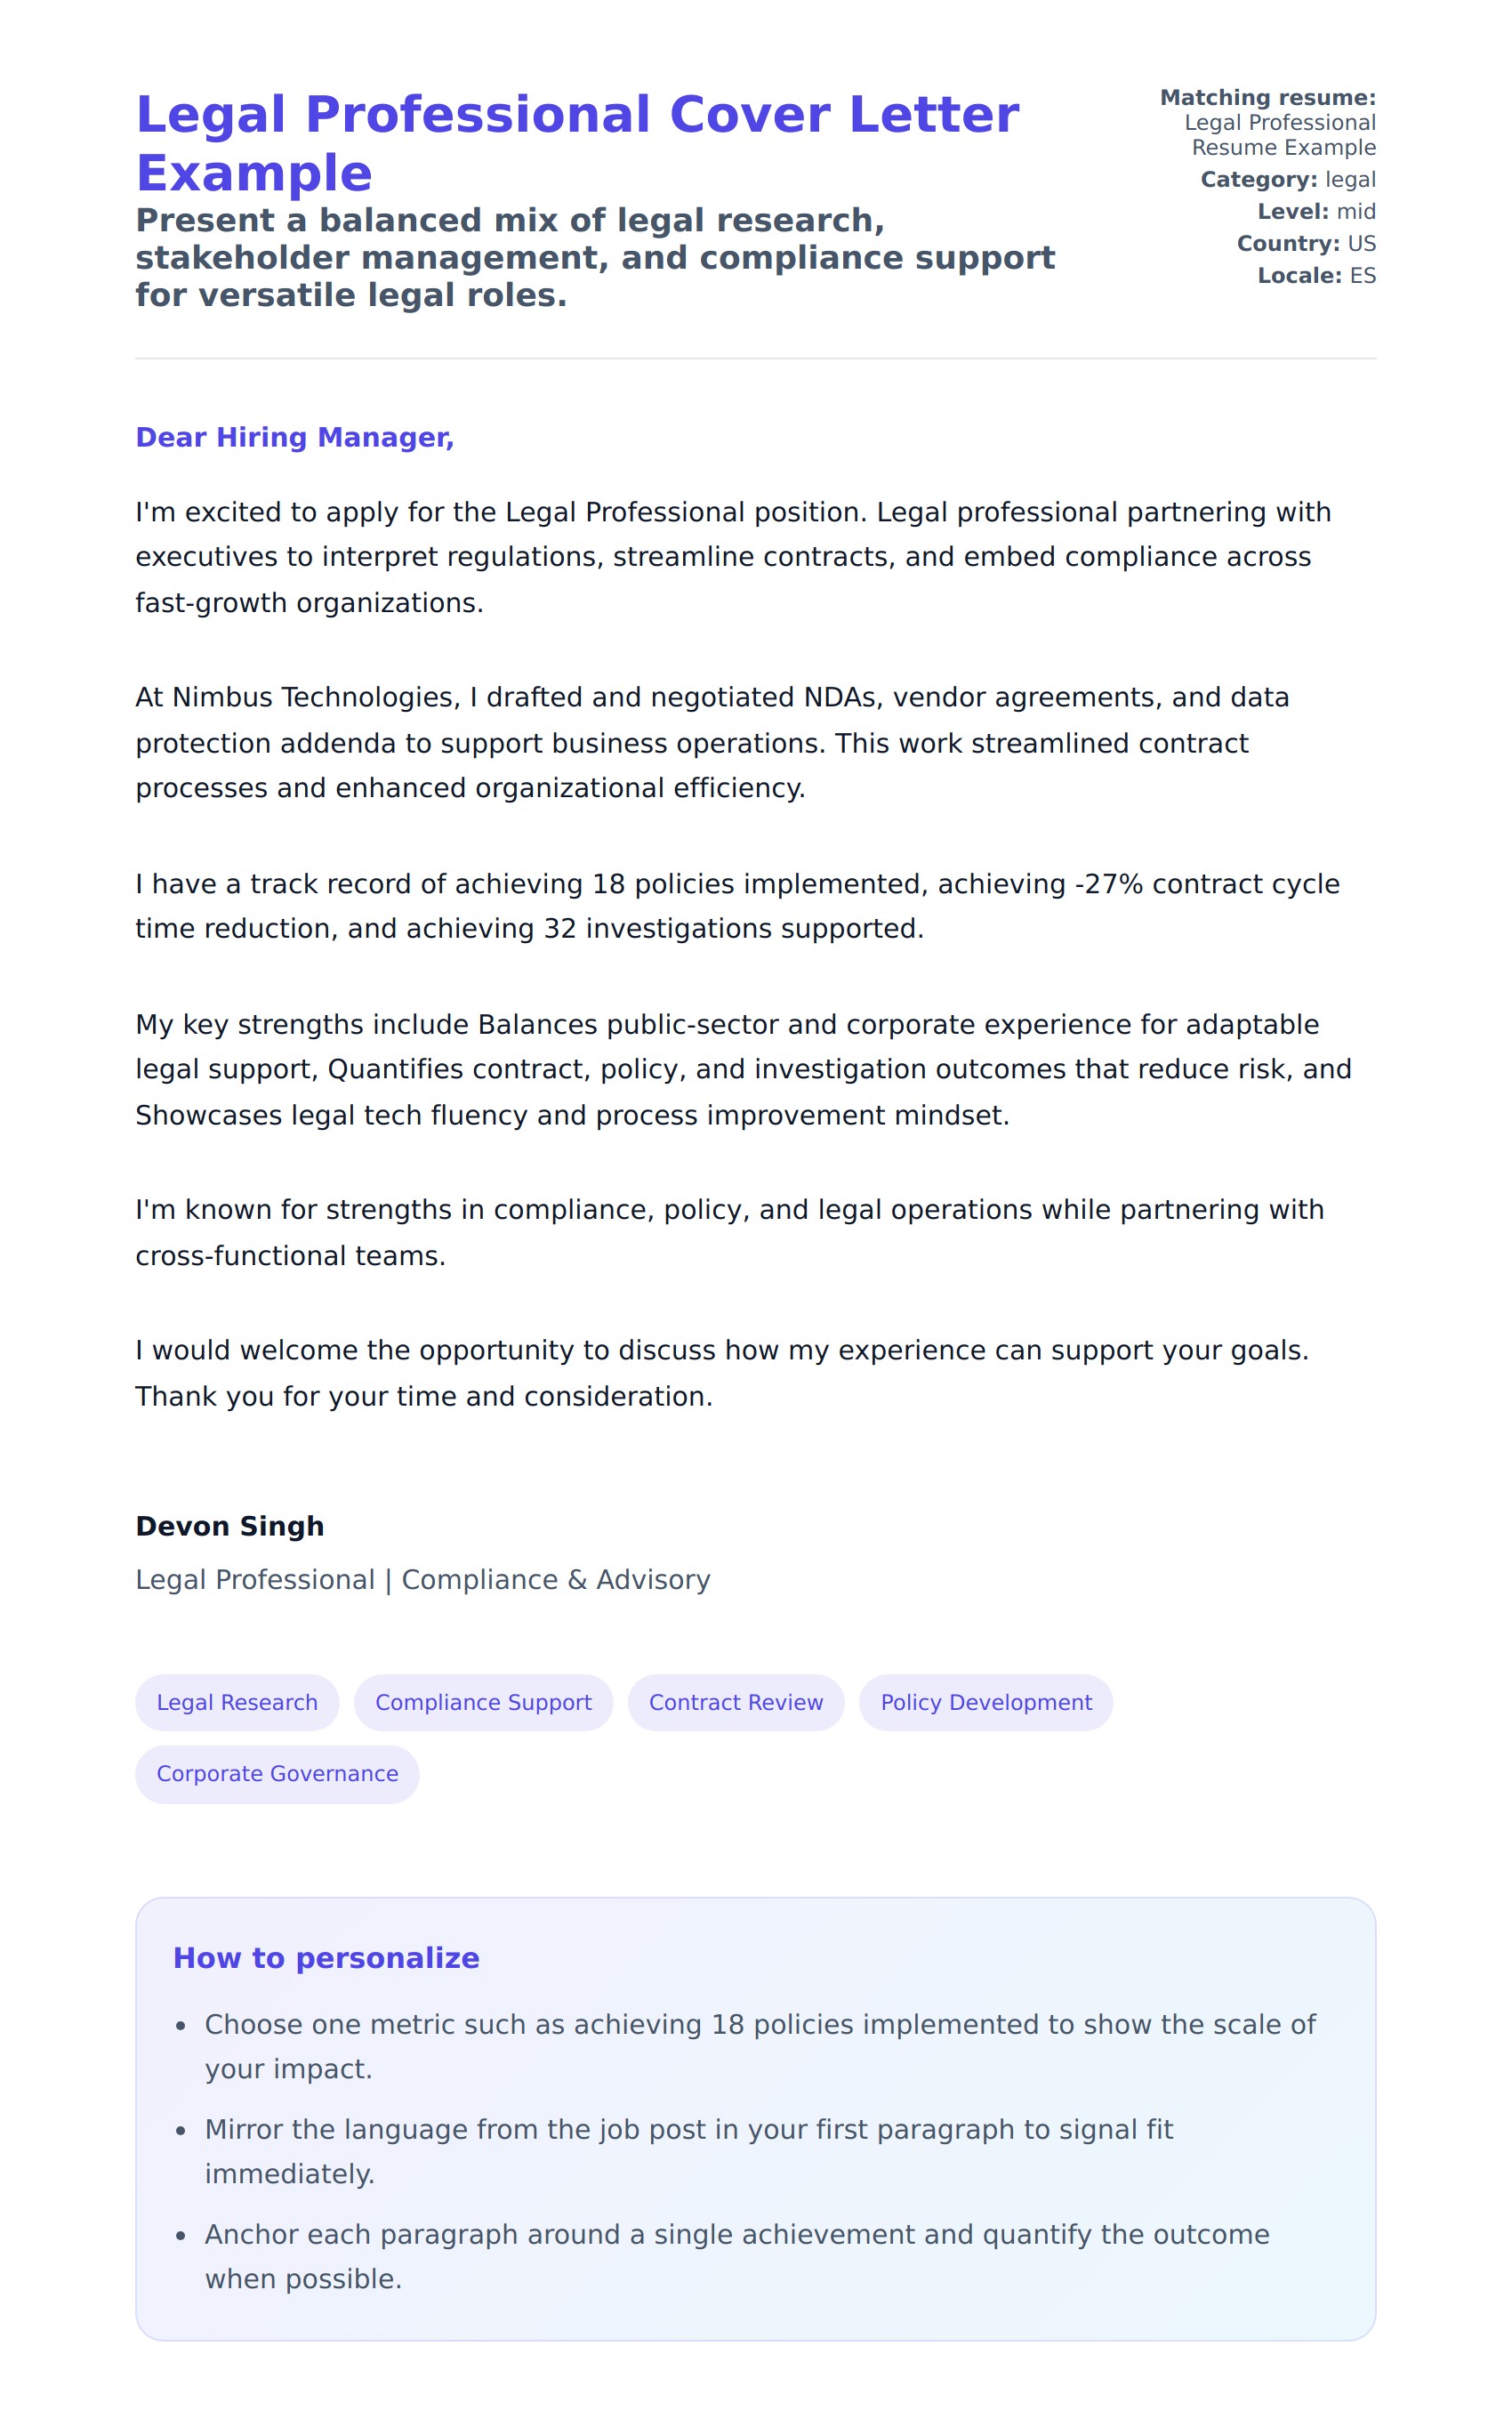The image size is (1512, 2427).
Task: Click the Compliance & Advisory tagline under the name
Action: [423, 1580]
